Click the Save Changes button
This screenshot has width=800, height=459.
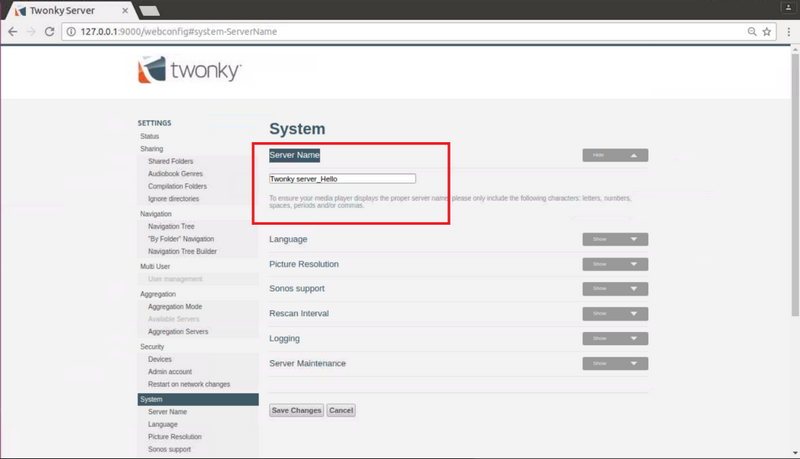tap(296, 410)
